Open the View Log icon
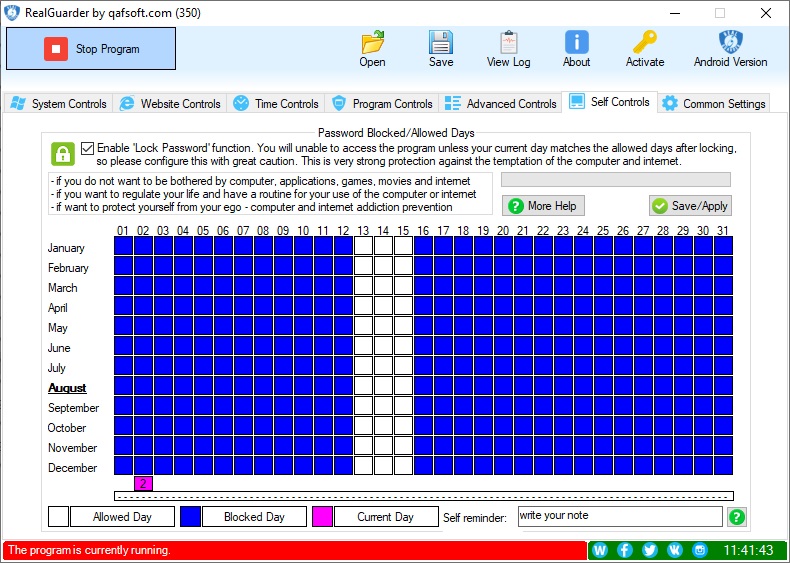This screenshot has height=563, width=790. coord(508,43)
